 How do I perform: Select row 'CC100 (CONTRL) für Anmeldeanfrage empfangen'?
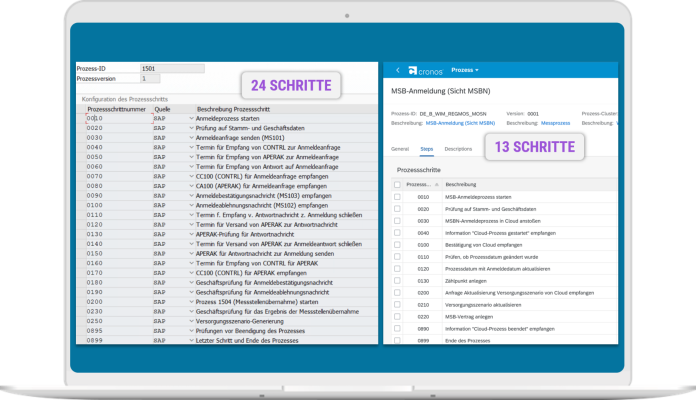tap(262, 176)
